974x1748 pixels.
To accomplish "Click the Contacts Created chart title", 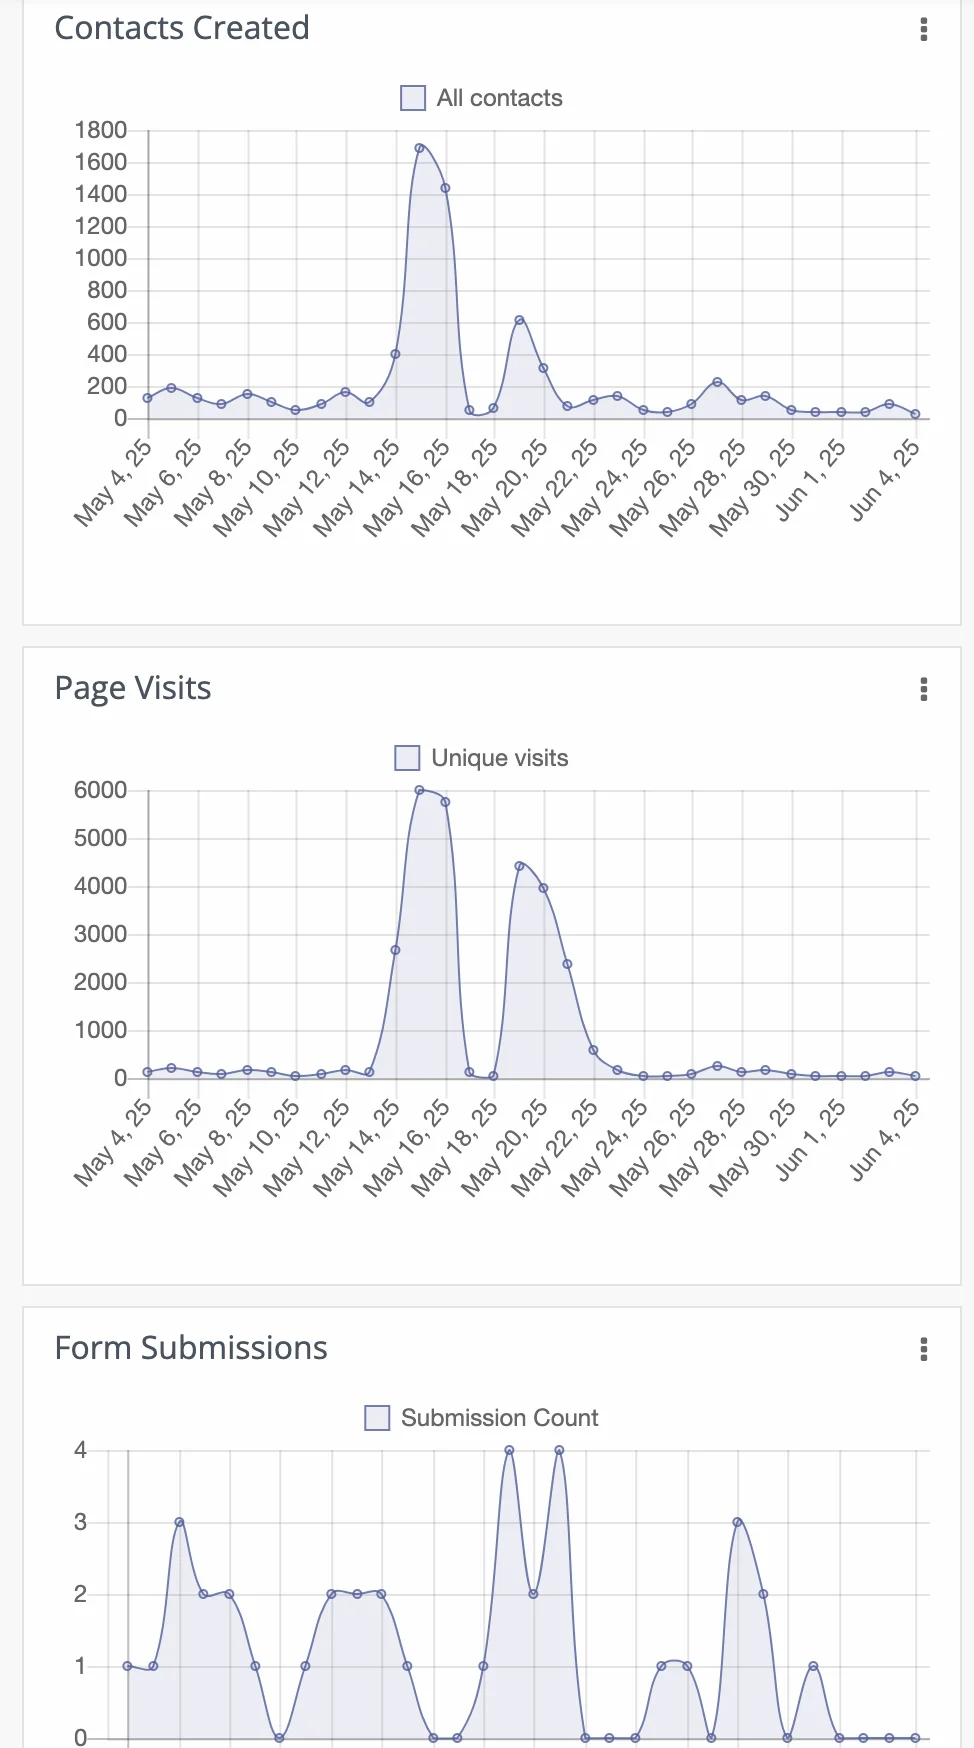I will 182,28.
